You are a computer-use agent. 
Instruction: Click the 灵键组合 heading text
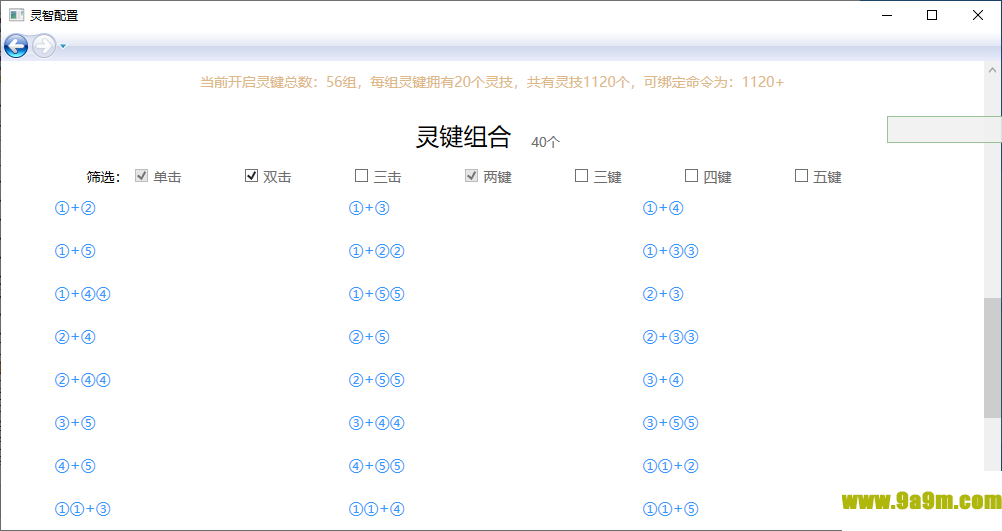[463, 137]
